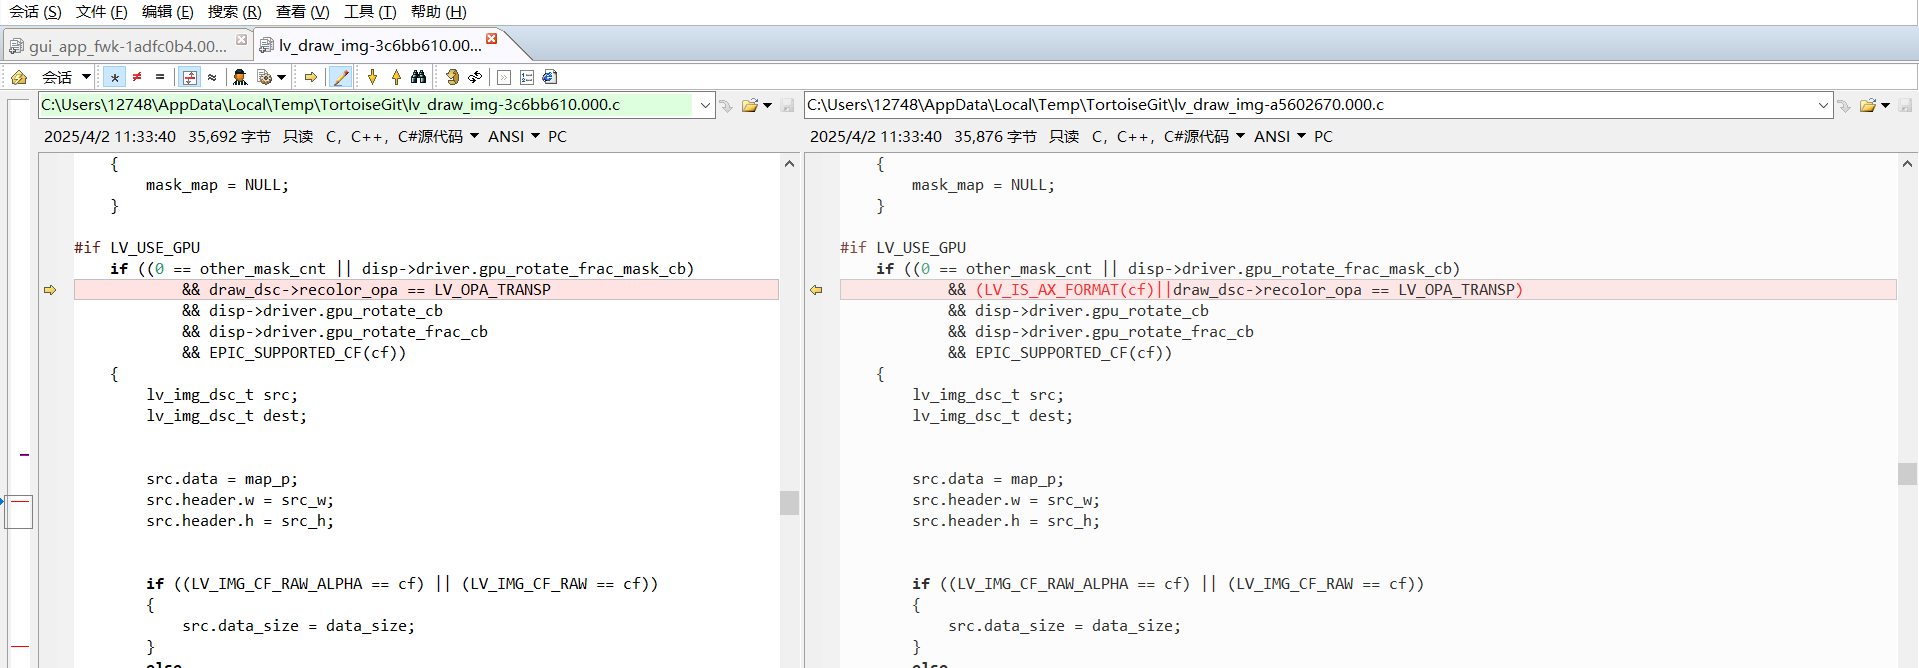Expand left file path history dropdown
This screenshot has height=668, width=1919.
tap(705, 105)
